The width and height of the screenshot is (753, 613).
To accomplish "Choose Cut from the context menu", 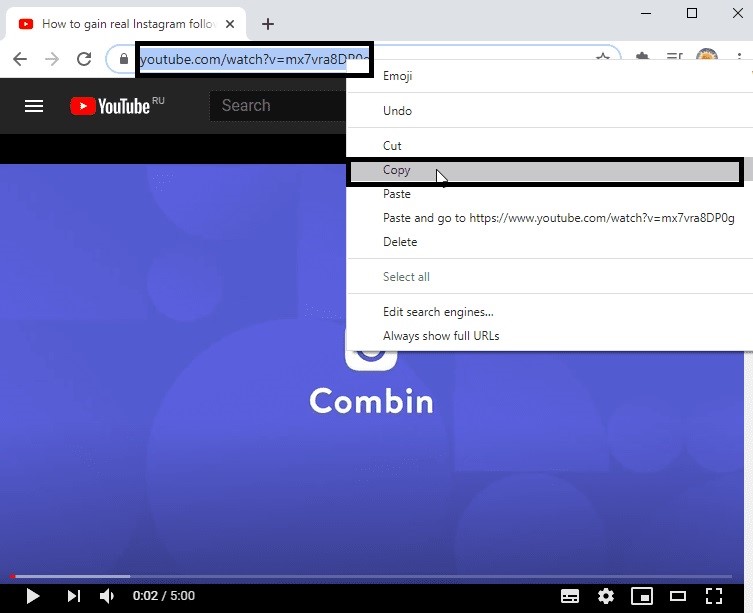I will pyautogui.click(x=549, y=146).
